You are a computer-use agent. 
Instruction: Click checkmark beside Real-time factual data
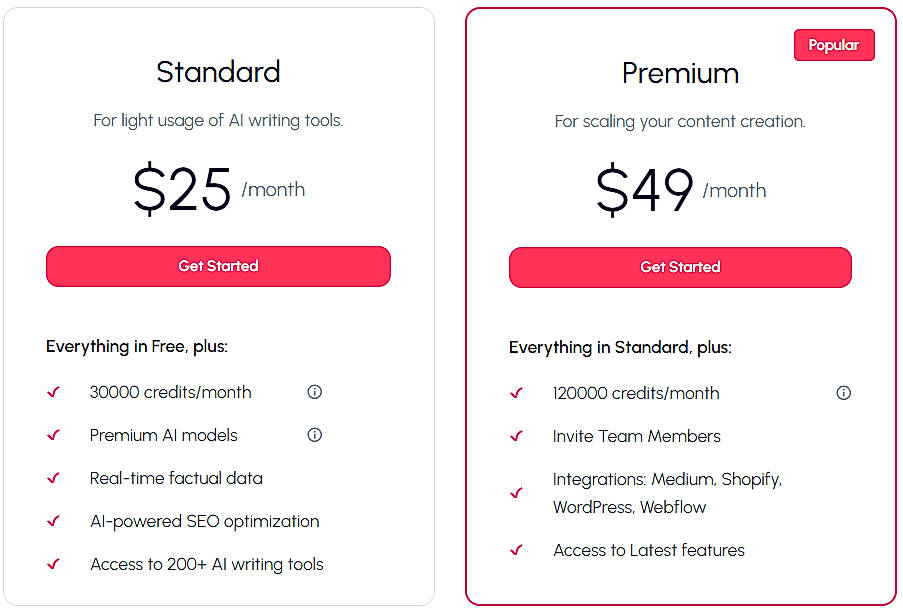click(x=54, y=478)
